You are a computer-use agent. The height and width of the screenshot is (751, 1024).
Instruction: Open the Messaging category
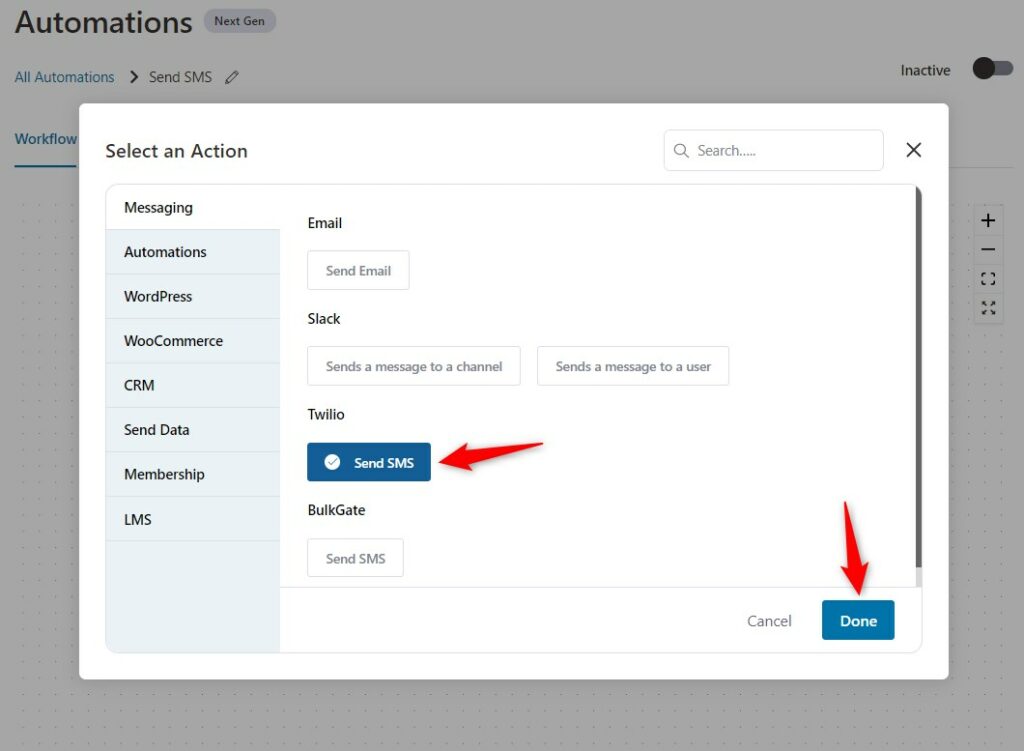(193, 208)
